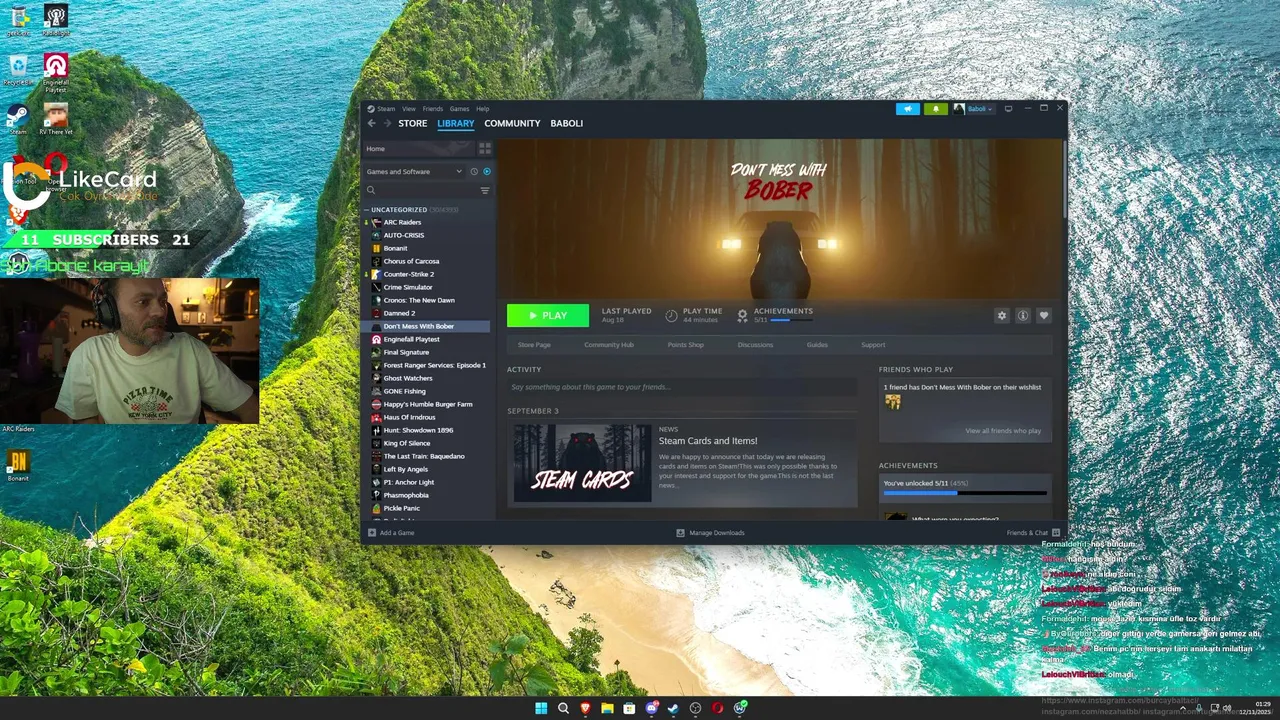Open the Guides link
Screen dimensions: 1280x720
pos(817,345)
